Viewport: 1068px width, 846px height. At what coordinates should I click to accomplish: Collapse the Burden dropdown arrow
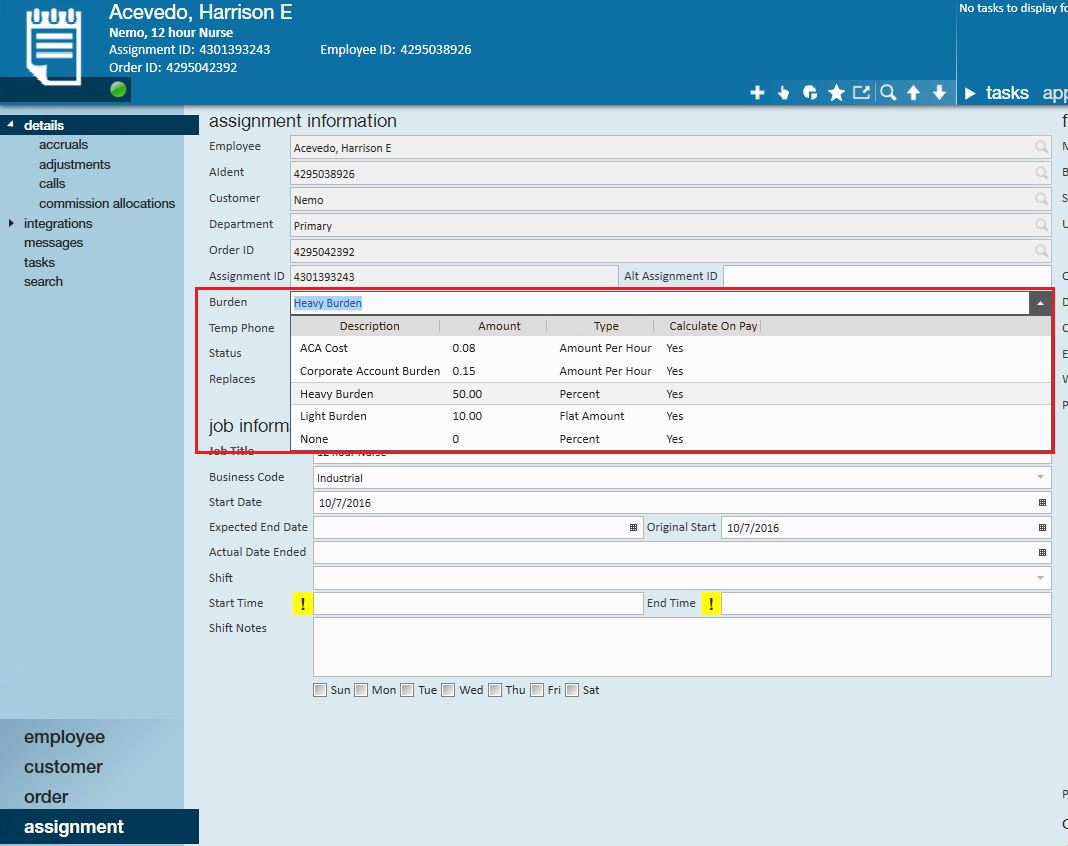click(x=1040, y=303)
